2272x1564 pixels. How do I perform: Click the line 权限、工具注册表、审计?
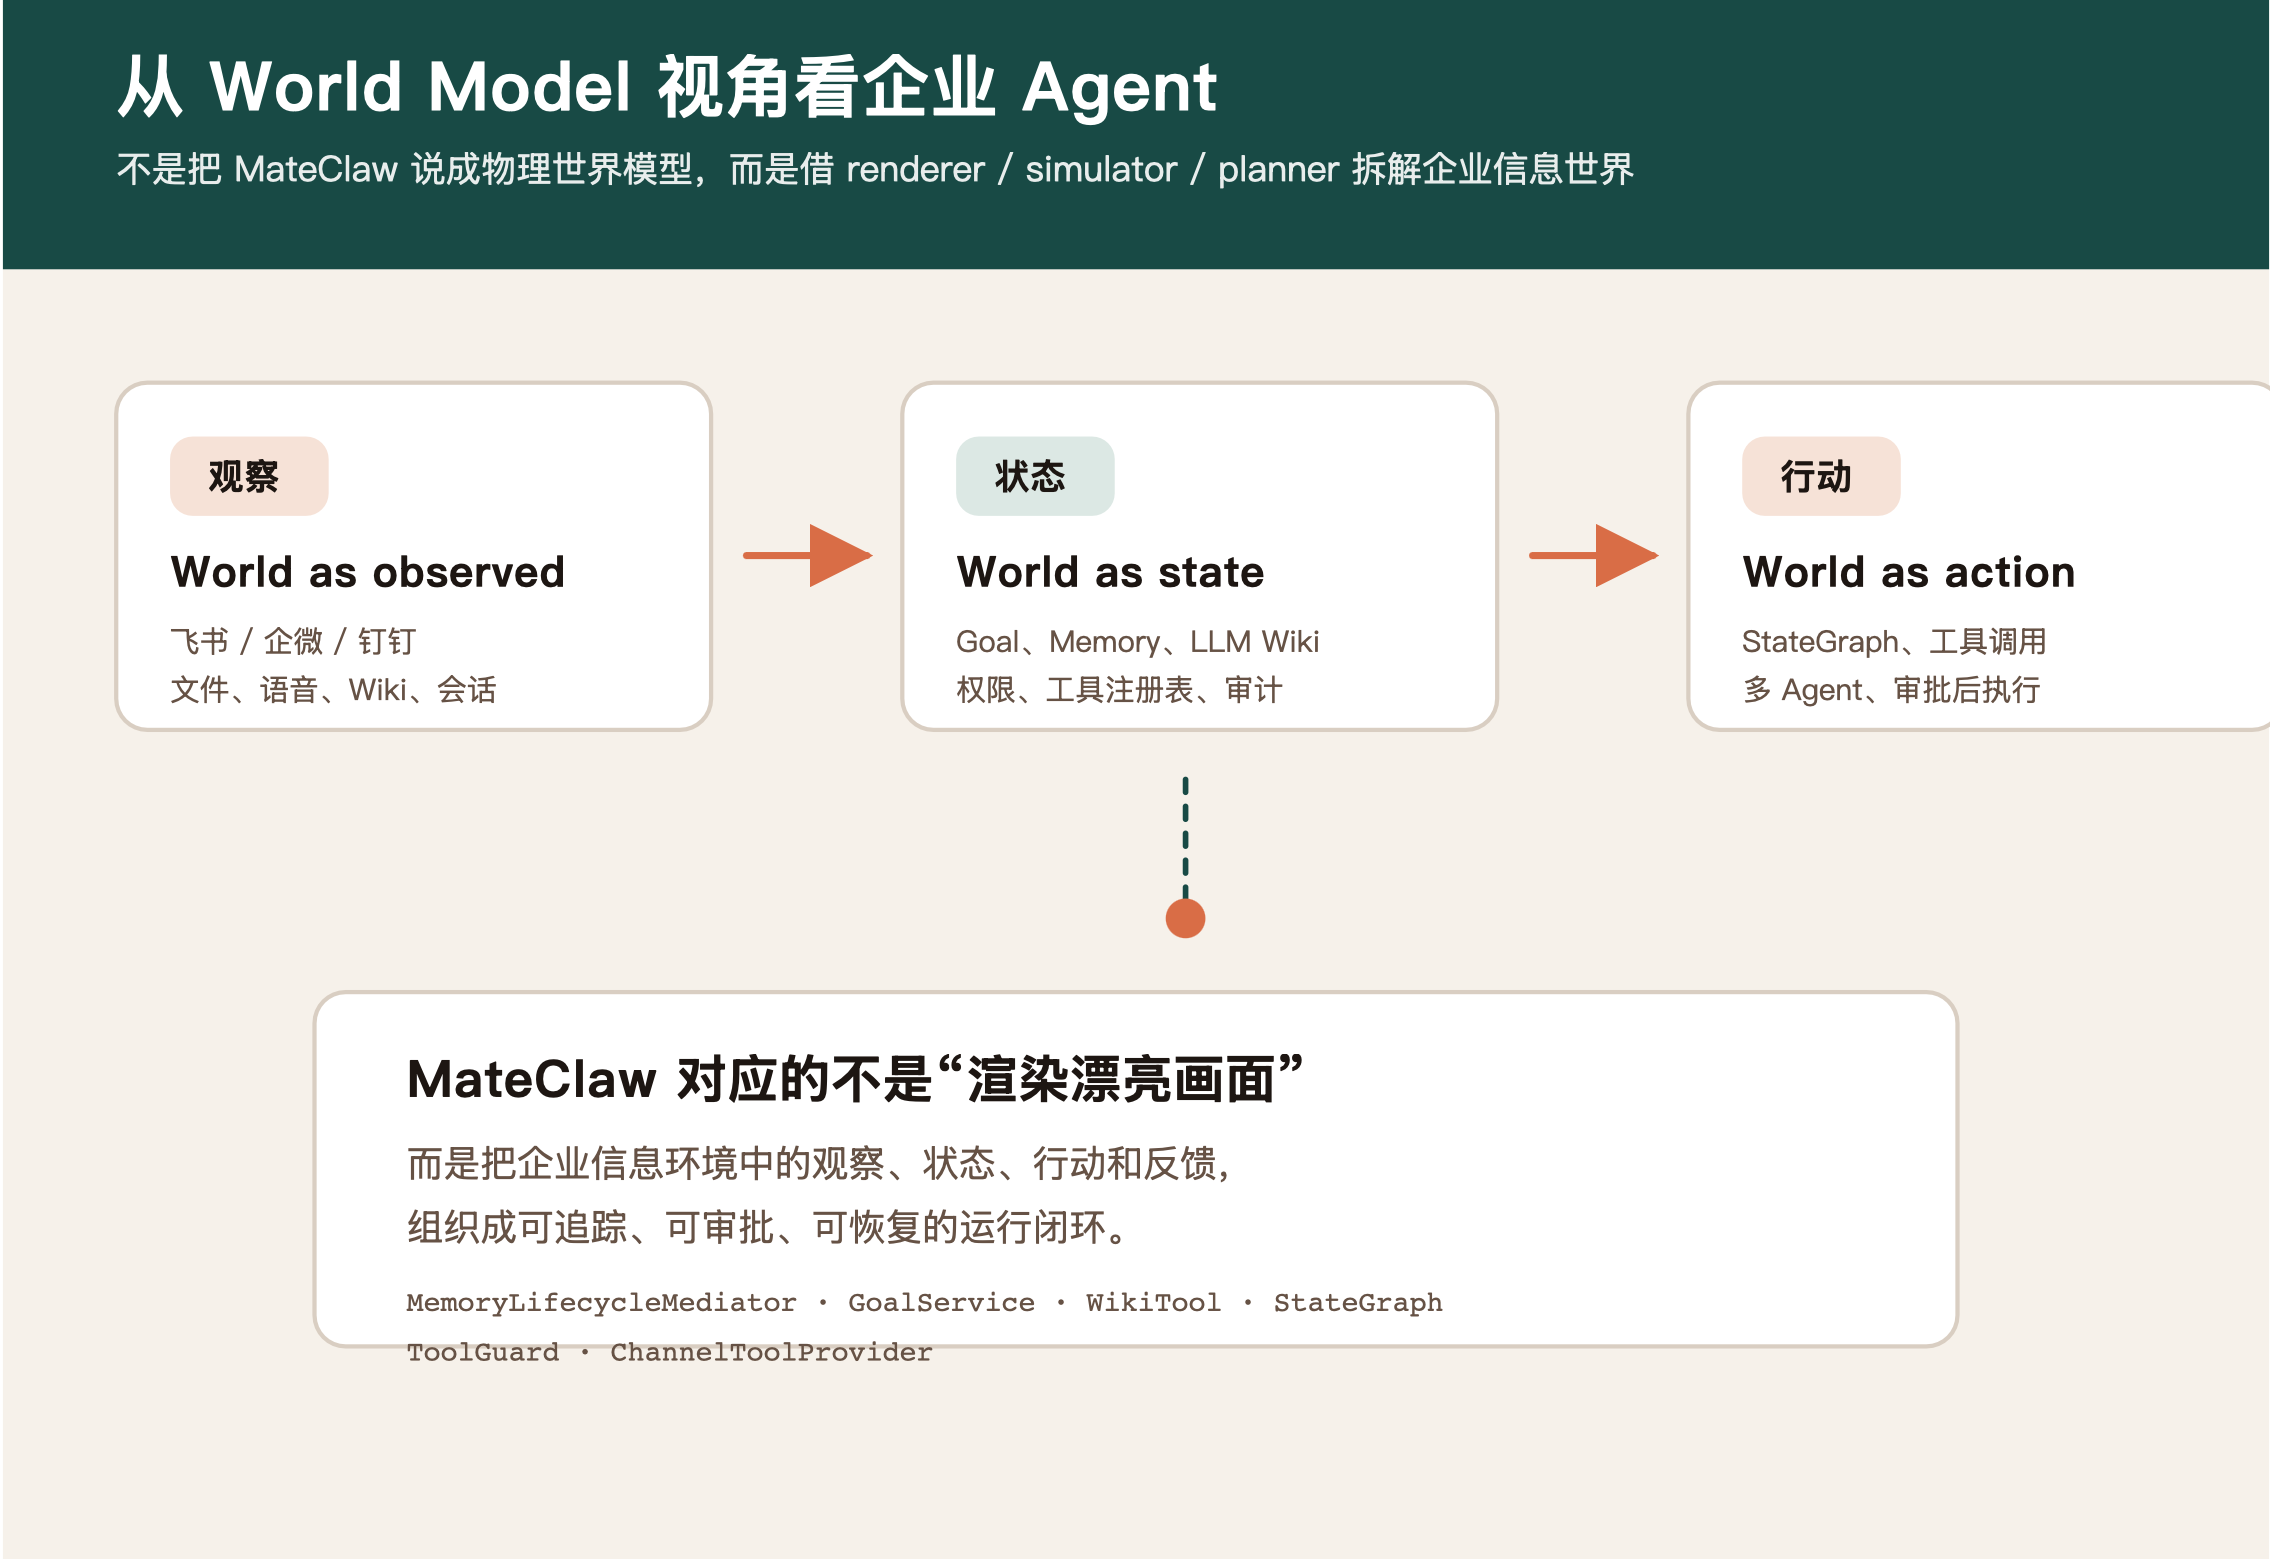1119,690
